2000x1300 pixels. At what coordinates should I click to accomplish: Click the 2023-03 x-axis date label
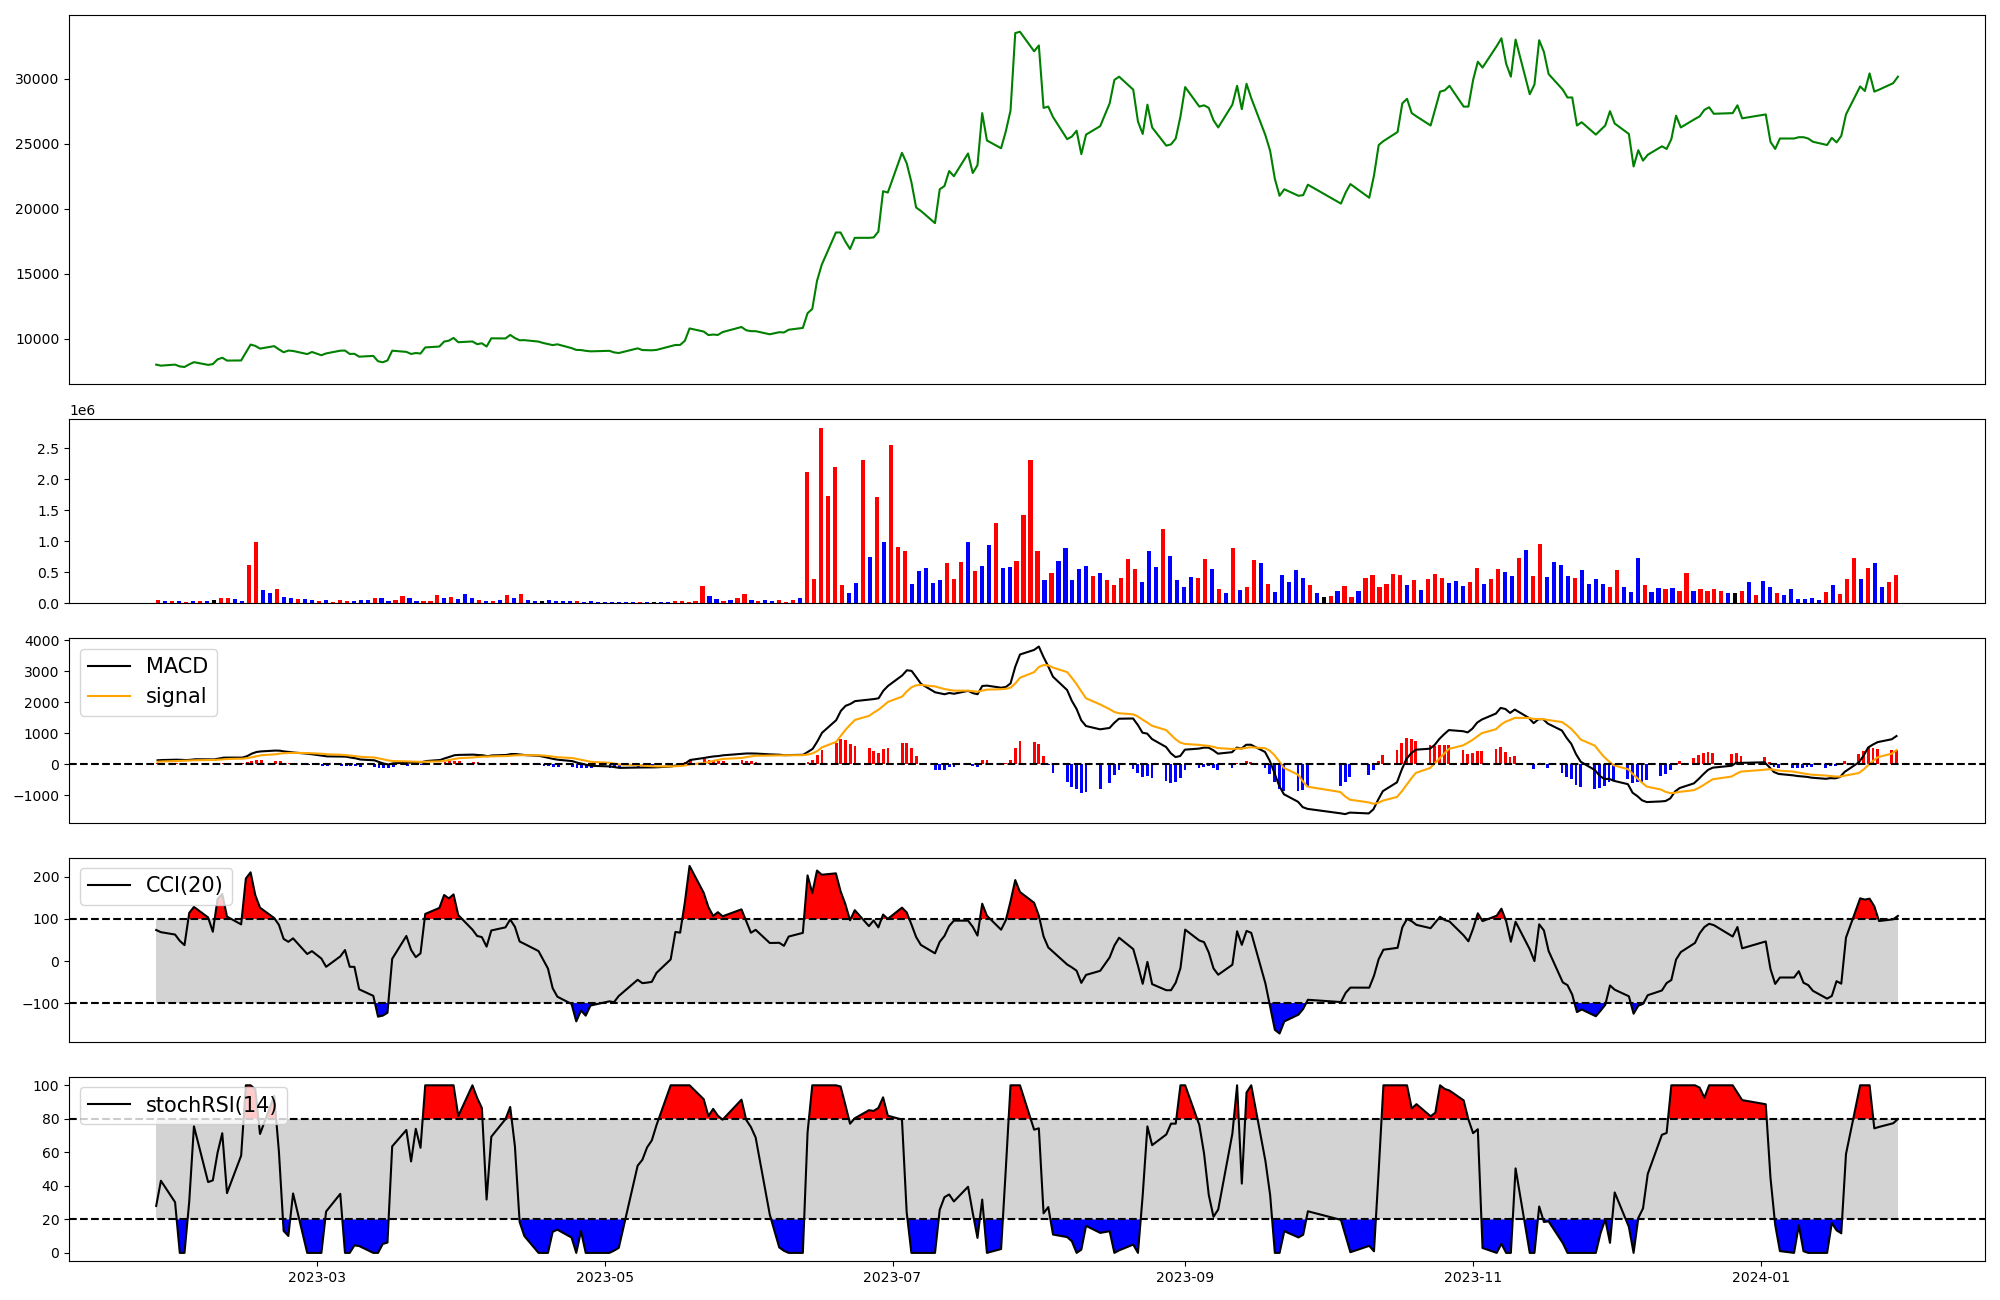[317, 1277]
